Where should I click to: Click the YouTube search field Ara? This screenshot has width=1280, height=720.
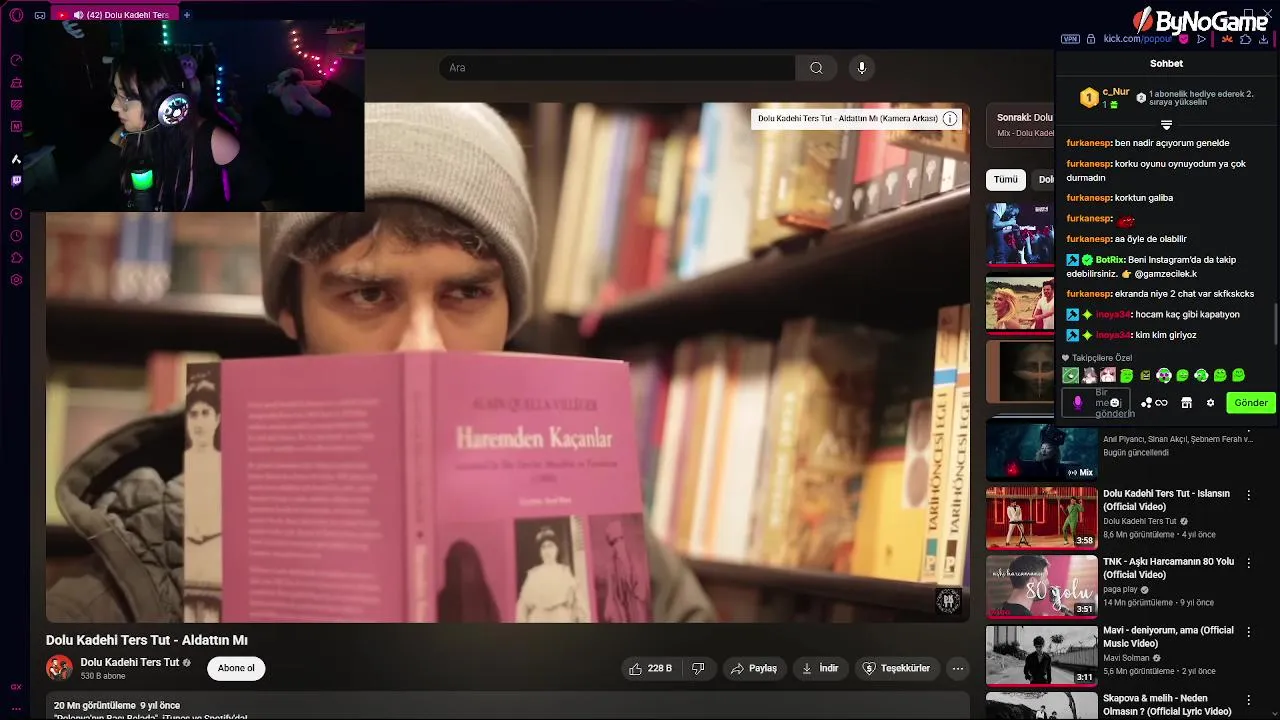coord(617,68)
